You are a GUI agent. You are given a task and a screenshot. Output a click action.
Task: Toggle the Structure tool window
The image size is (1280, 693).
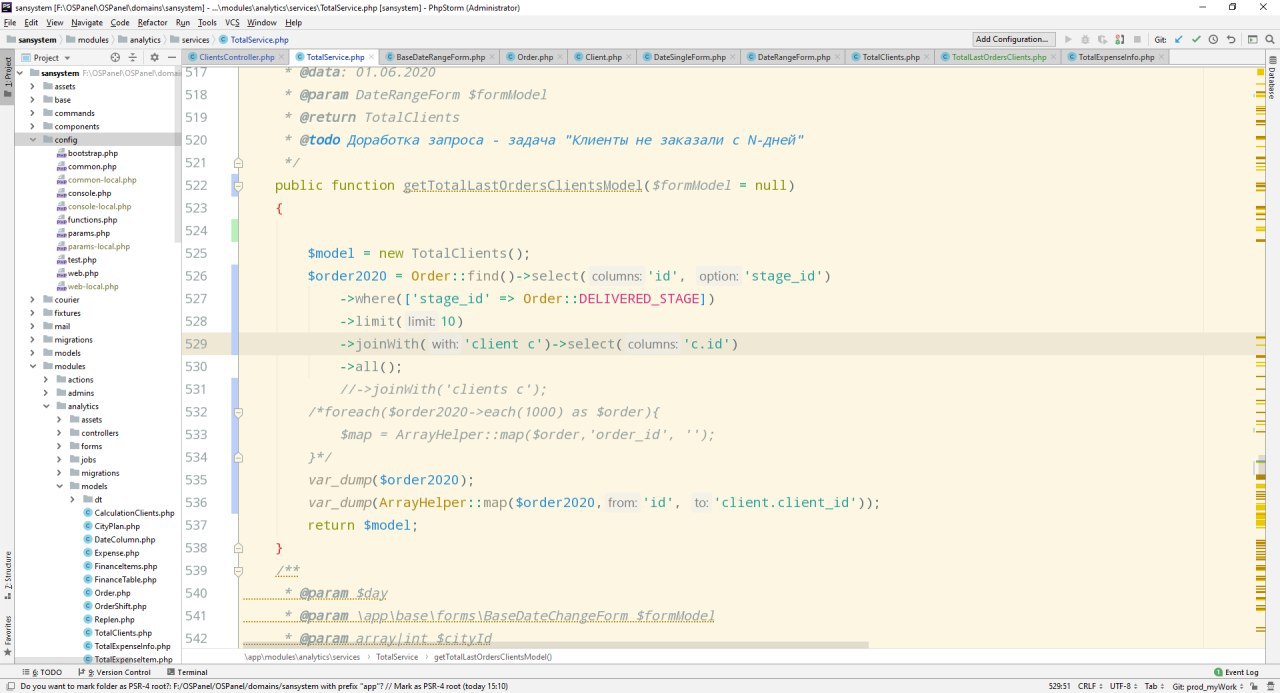tap(7, 576)
